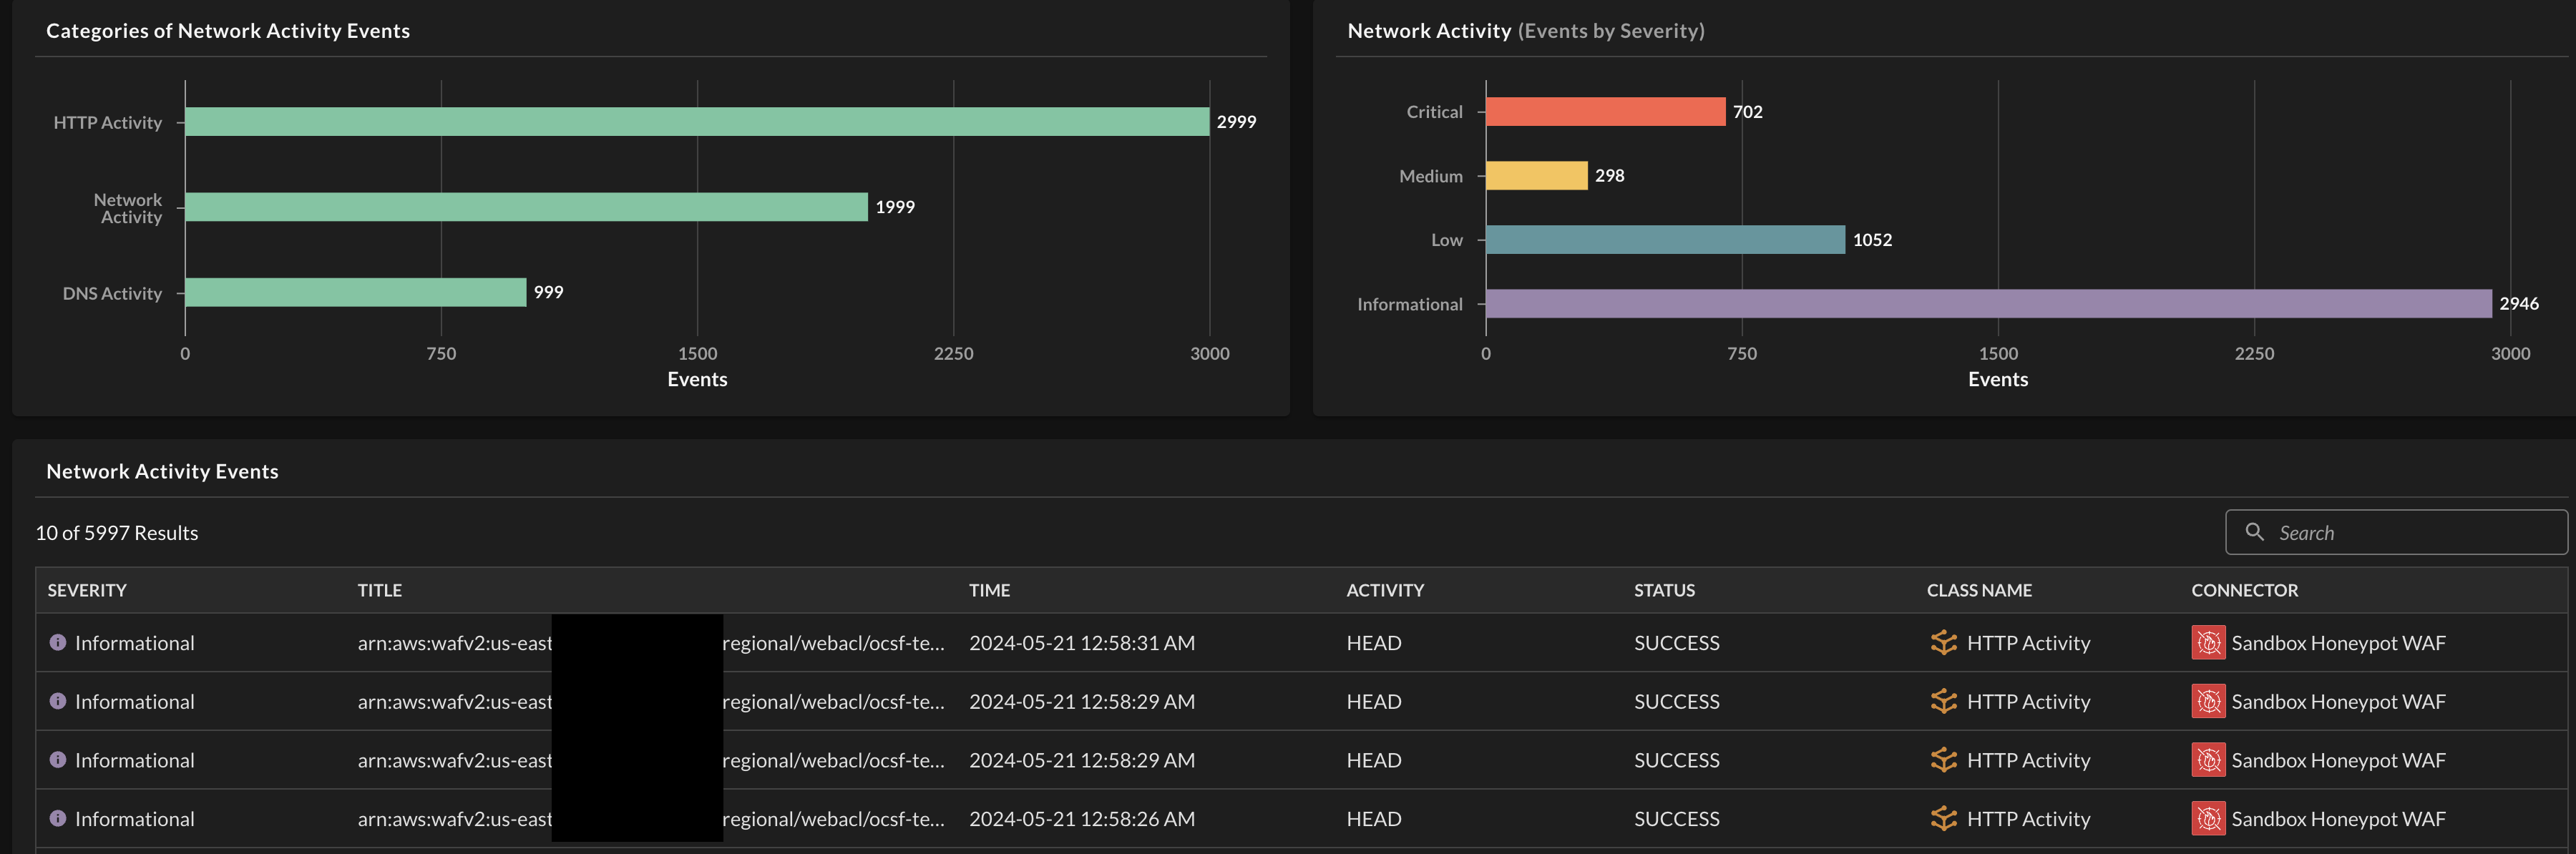
Task: Click the magnifier icon in the Search box
Action: point(2254,532)
